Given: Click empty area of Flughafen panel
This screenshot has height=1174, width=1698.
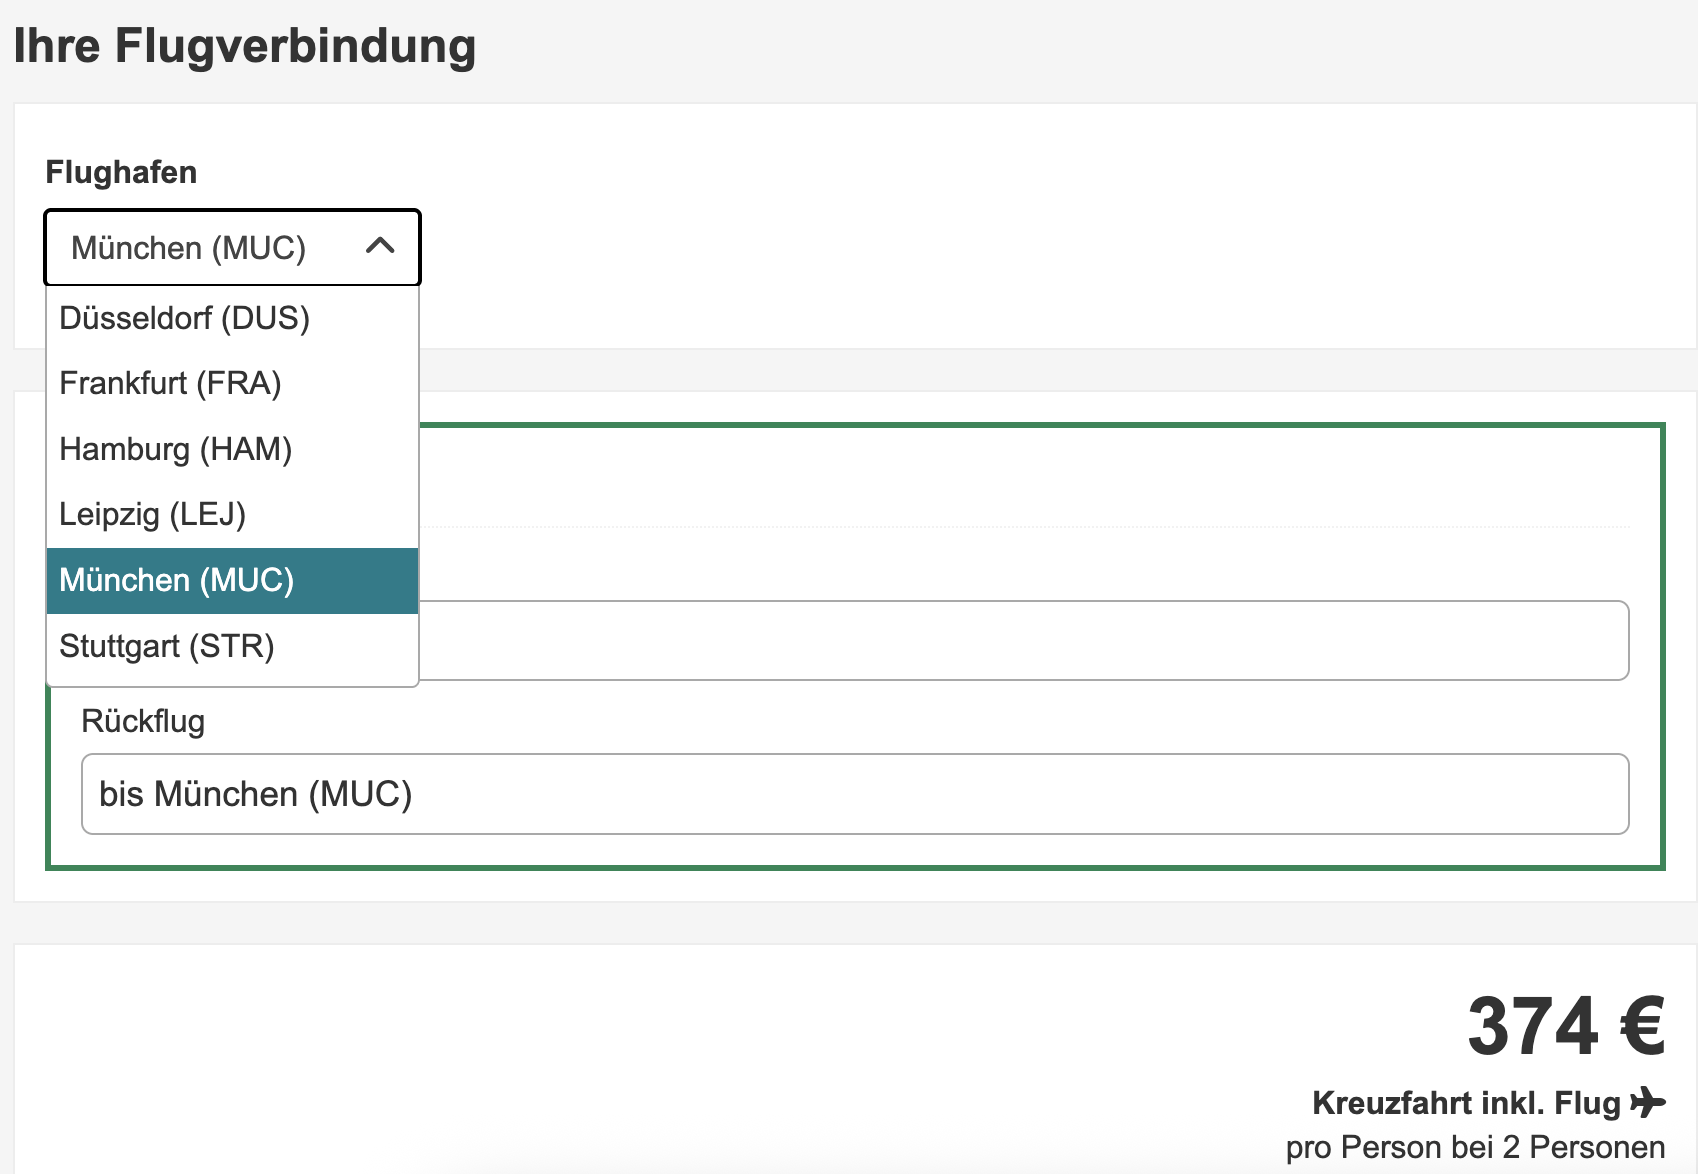Looking at the screenshot, I should (x=1000, y=230).
